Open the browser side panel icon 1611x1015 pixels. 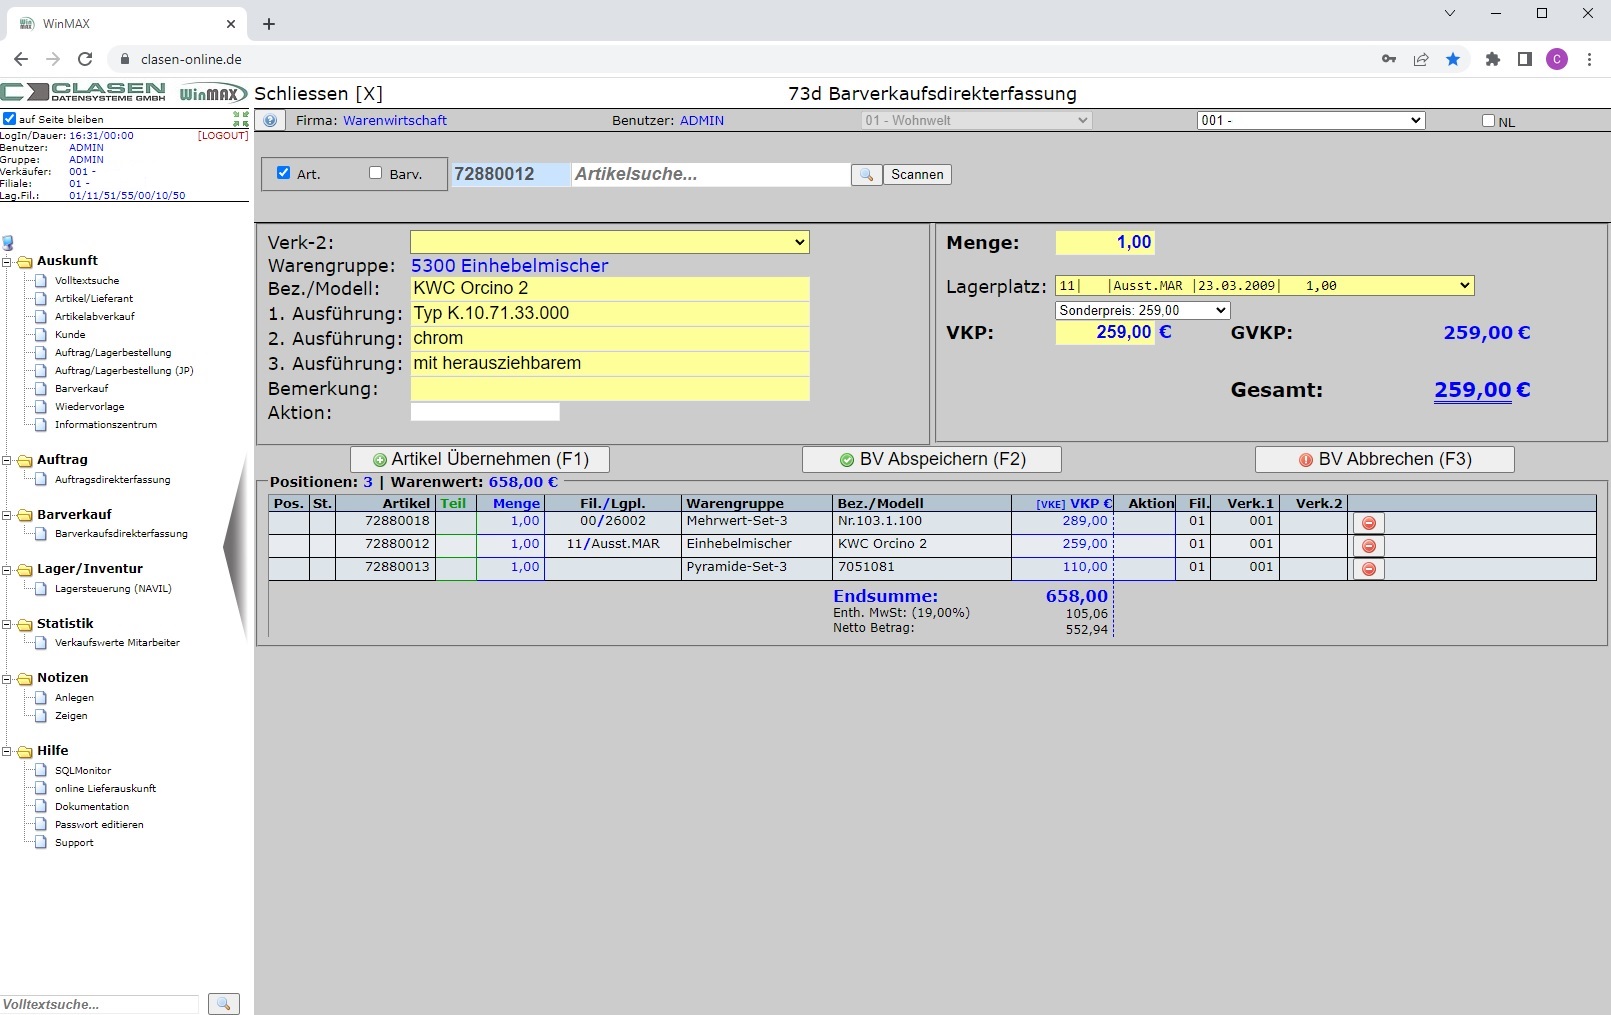click(x=1525, y=59)
